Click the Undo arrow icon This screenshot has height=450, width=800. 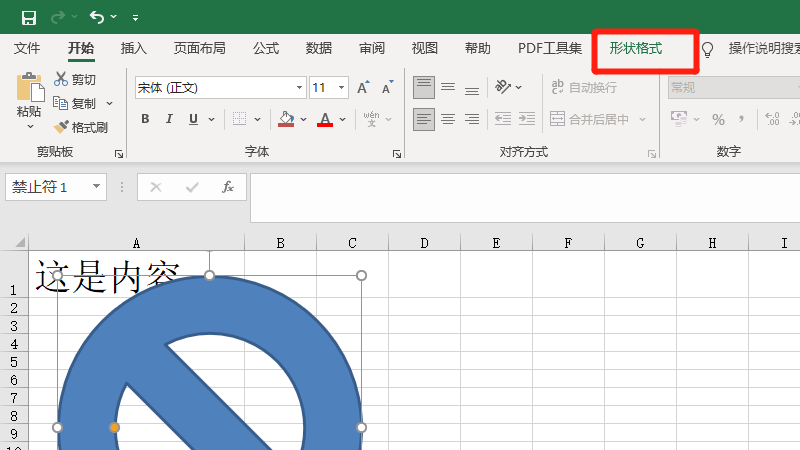click(x=97, y=17)
